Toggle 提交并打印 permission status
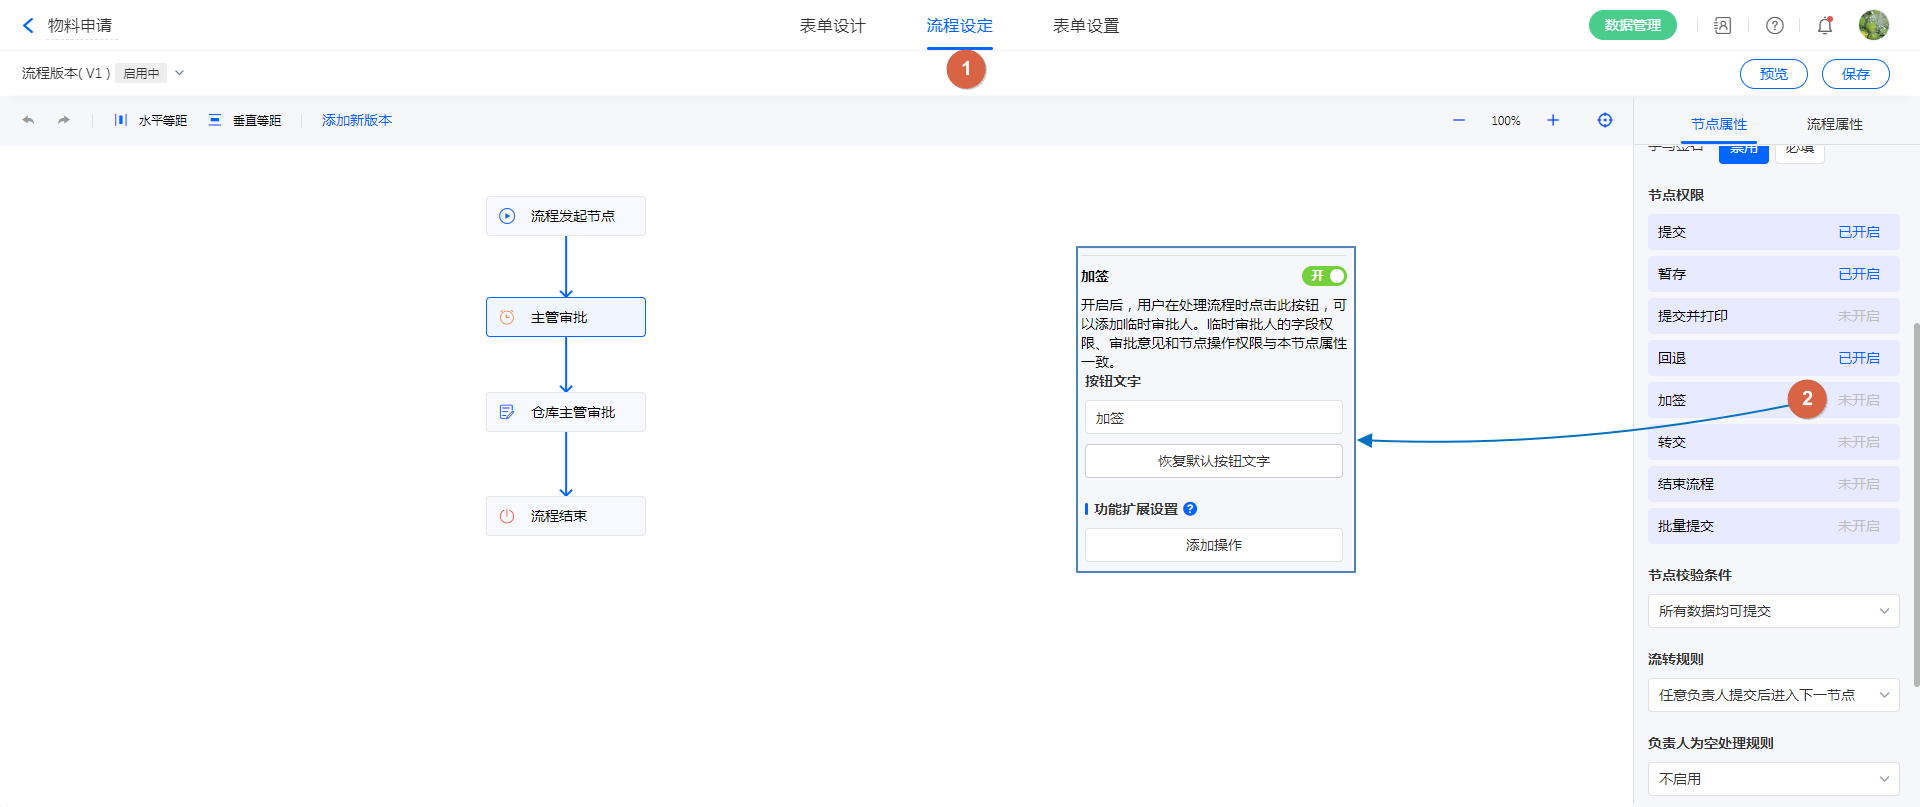1920x807 pixels. tap(1858, 316)
